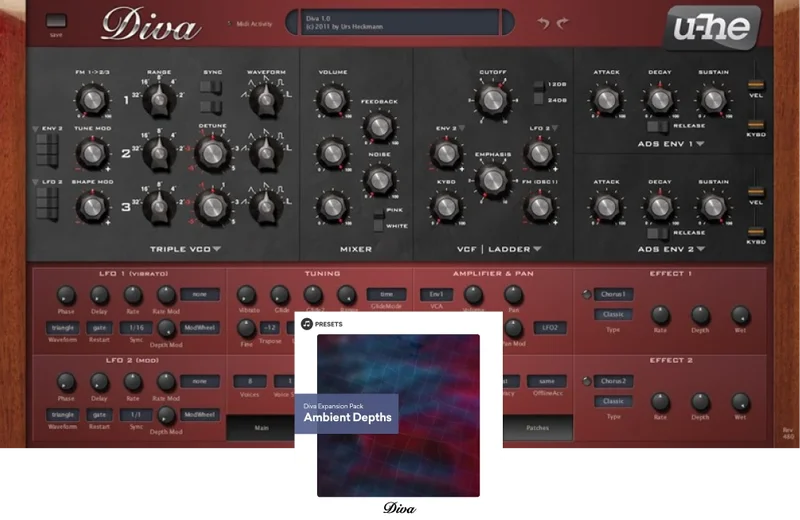Click the Tune Mod knob
The image size is (800, 520).
[x=92, y=153]
